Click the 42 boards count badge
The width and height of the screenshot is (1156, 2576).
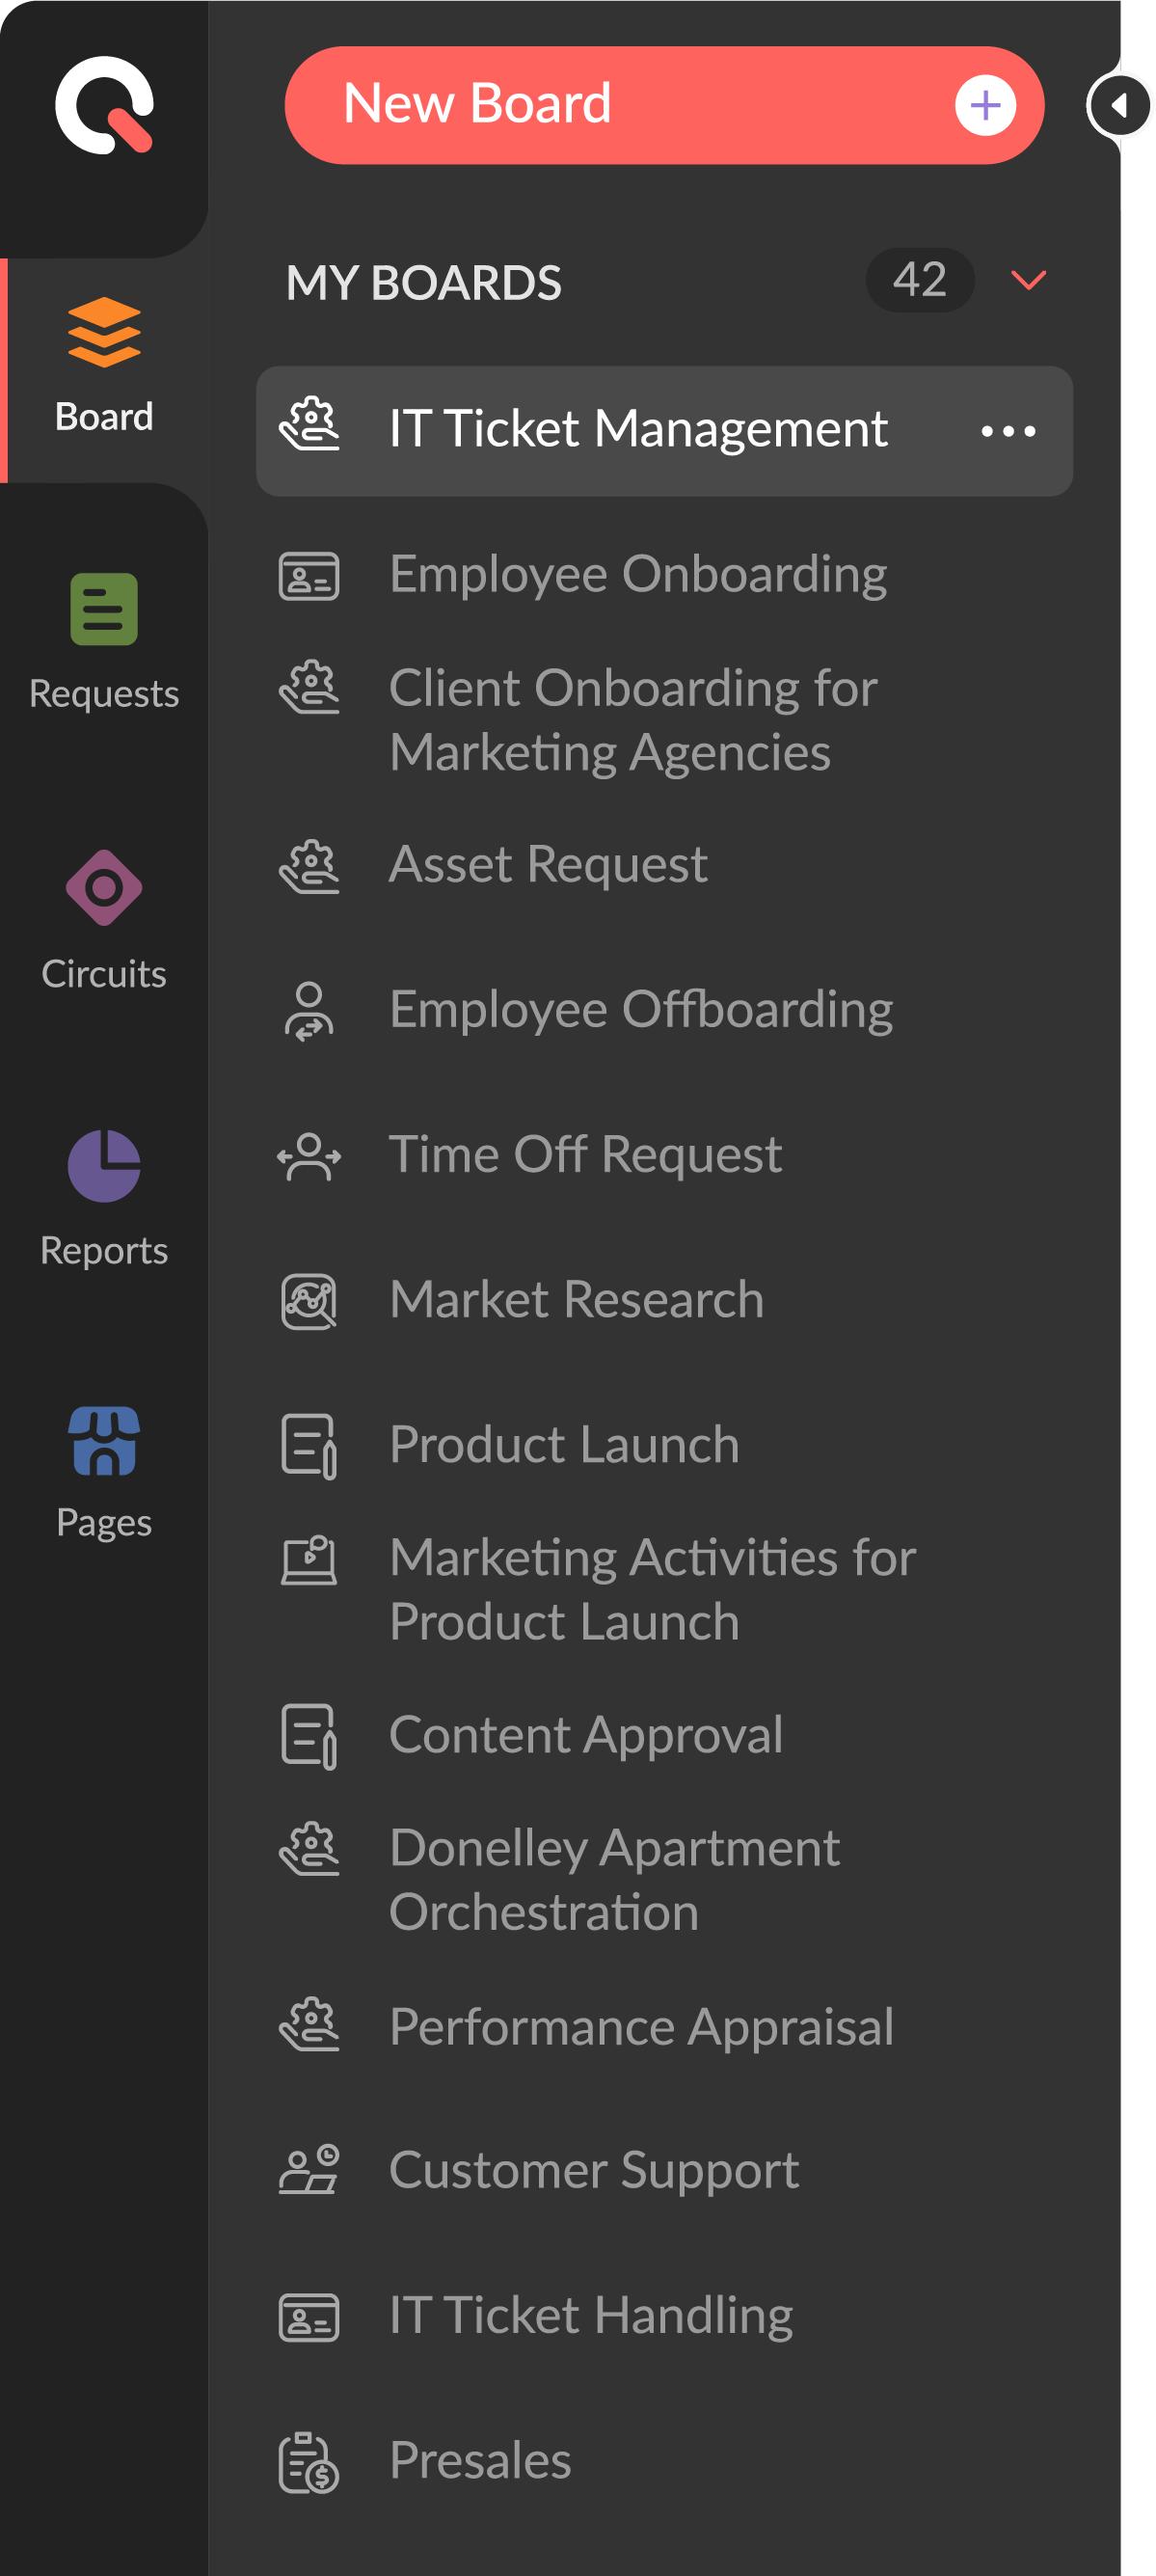coord(919,280)
